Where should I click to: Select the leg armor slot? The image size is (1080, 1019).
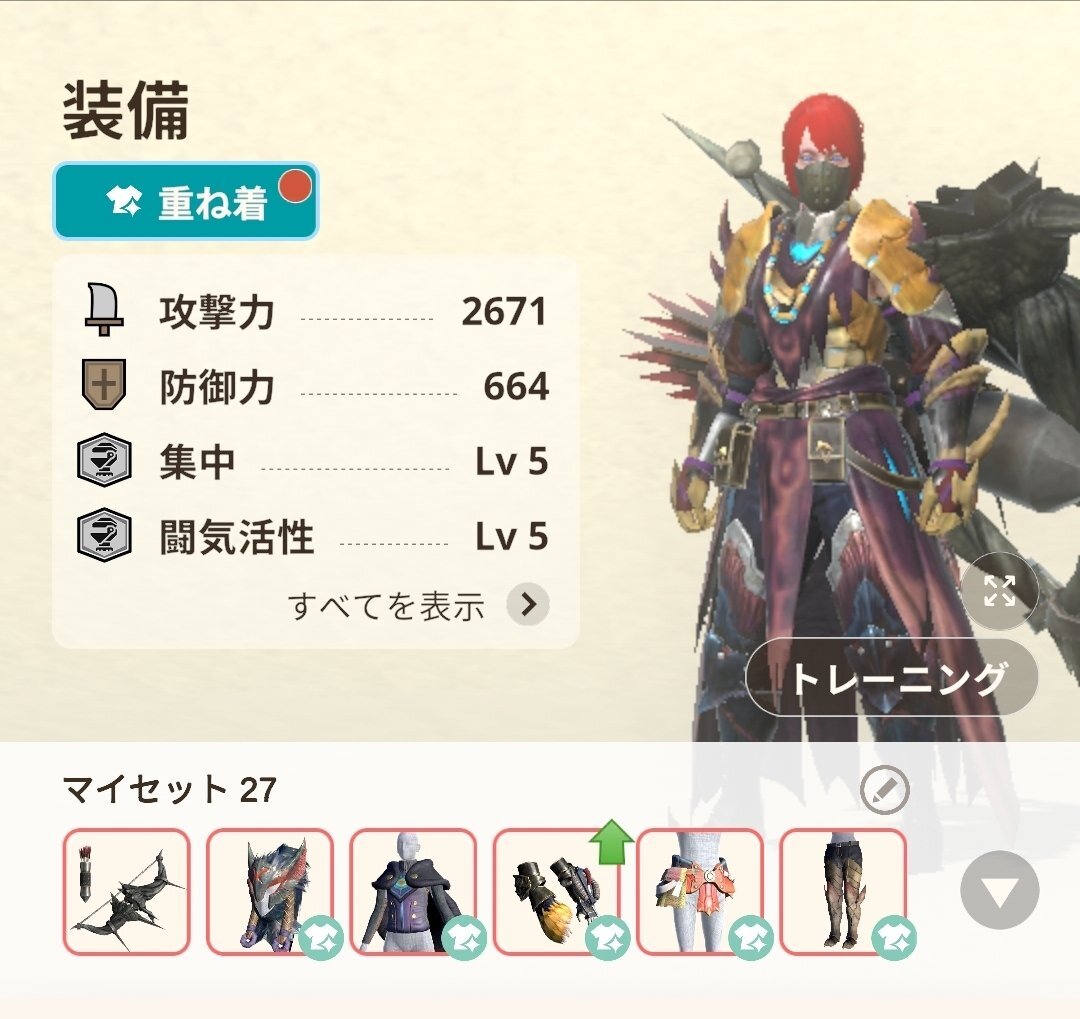pos(843,892)
